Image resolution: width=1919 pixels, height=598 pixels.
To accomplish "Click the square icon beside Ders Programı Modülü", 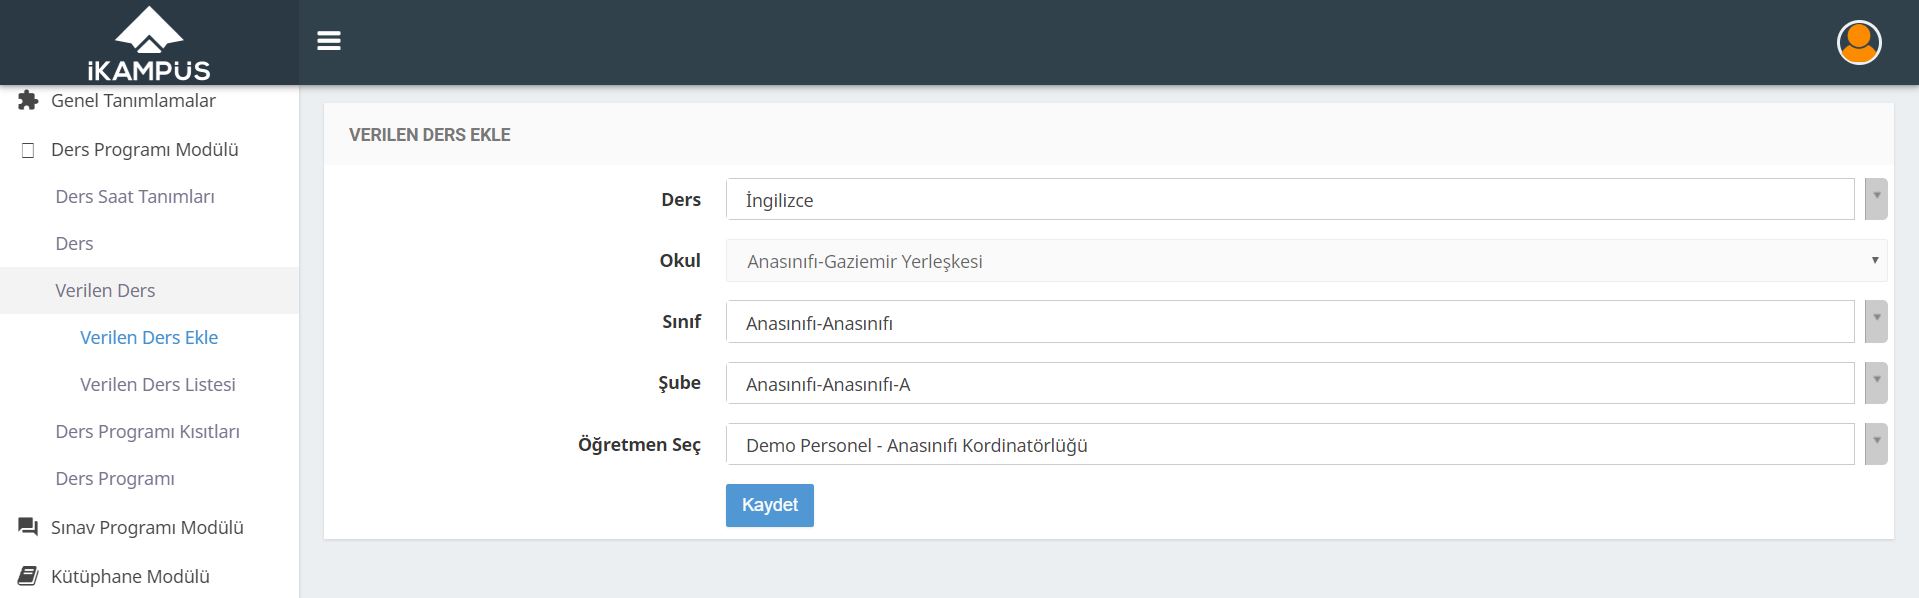I will point(28,150).
